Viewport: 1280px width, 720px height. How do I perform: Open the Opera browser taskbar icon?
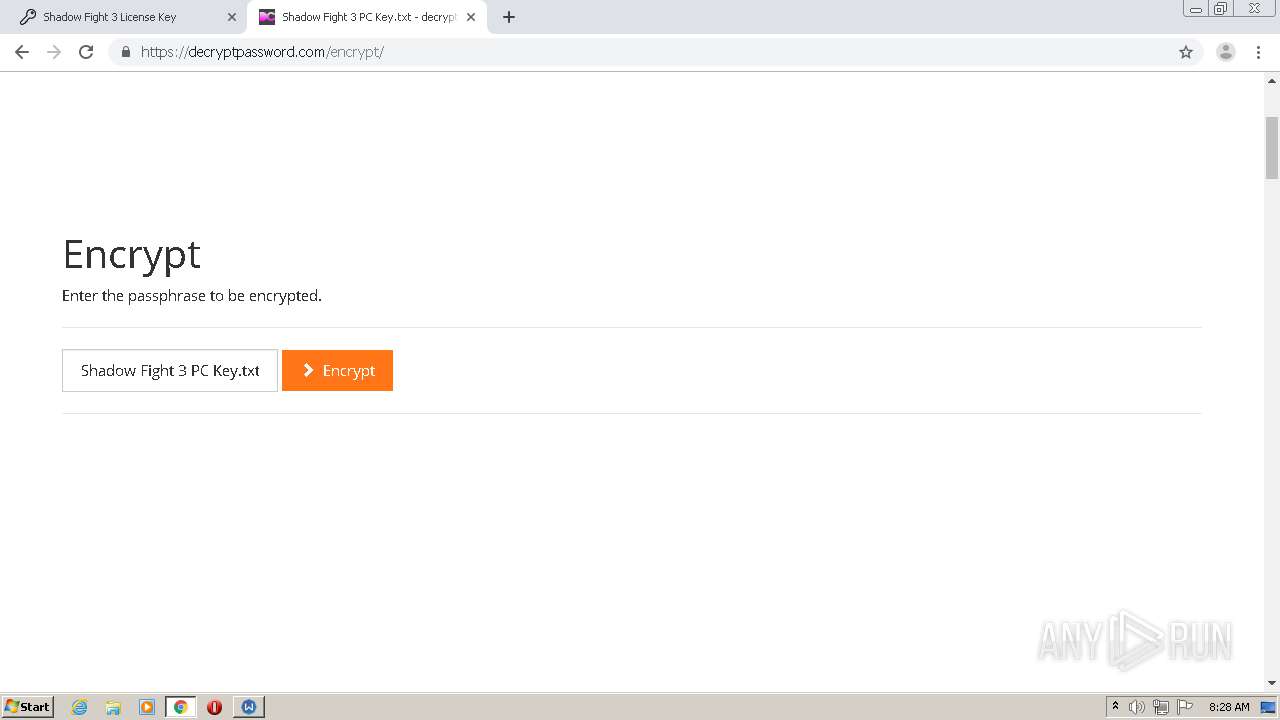point(214,707)
